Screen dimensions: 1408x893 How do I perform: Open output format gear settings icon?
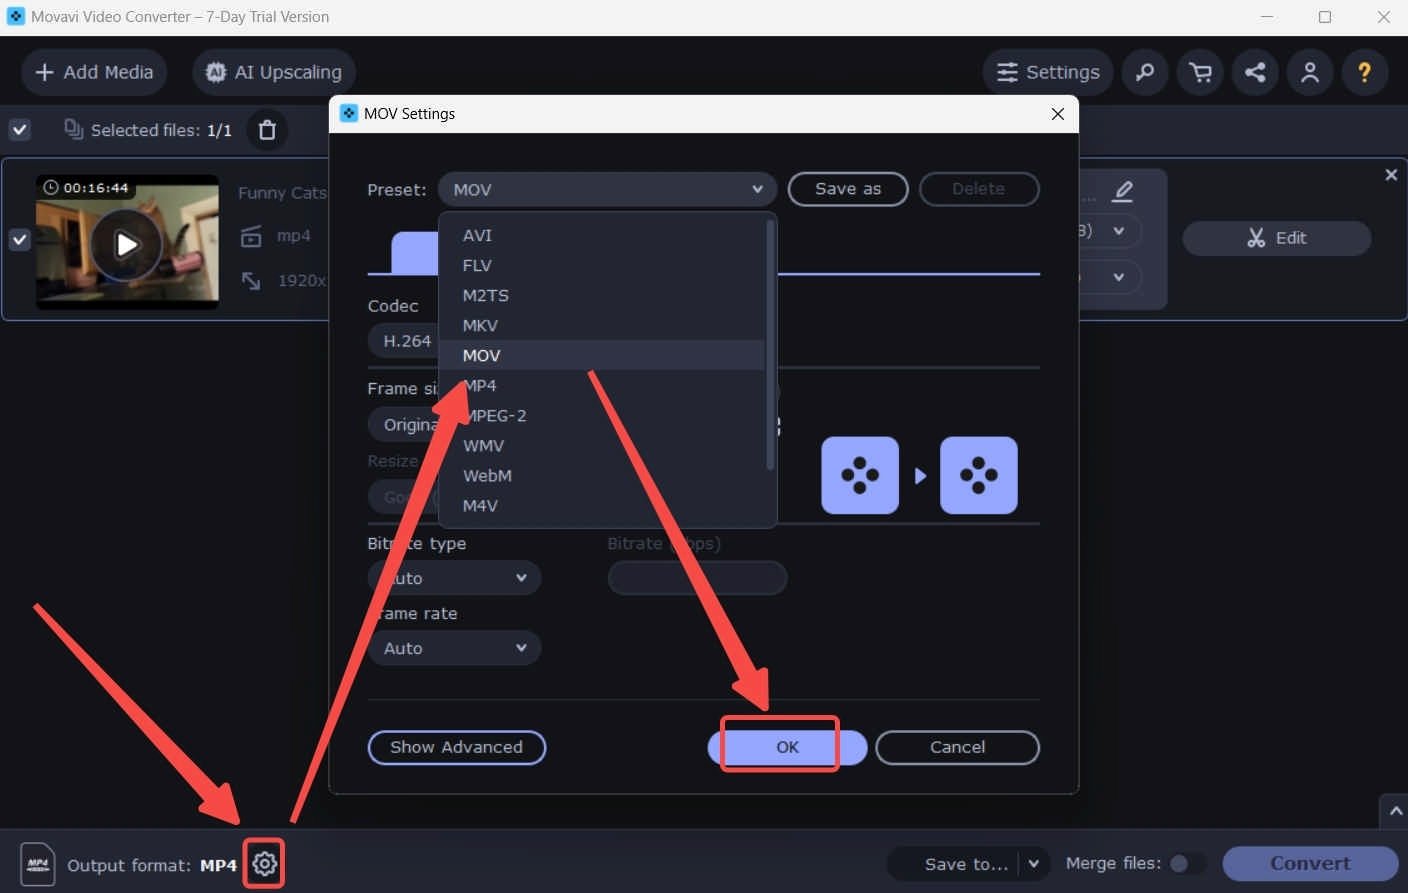click(x=264, y=863)
